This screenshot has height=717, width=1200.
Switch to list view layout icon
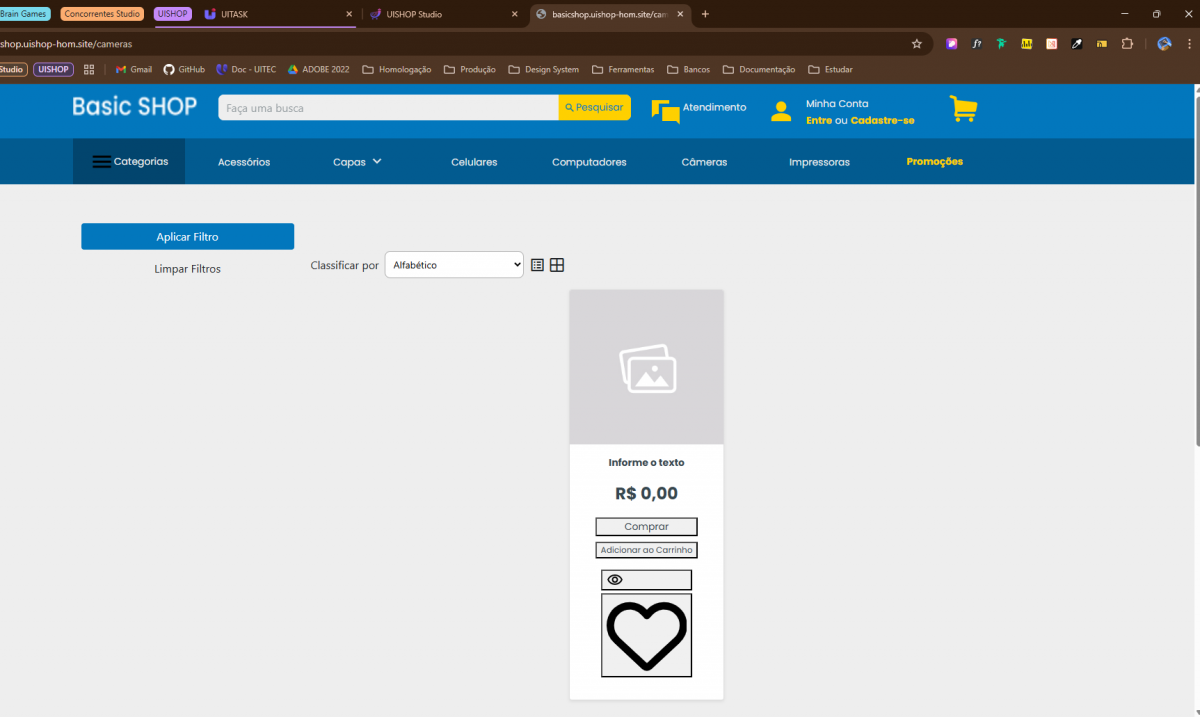tap(538, 265)
